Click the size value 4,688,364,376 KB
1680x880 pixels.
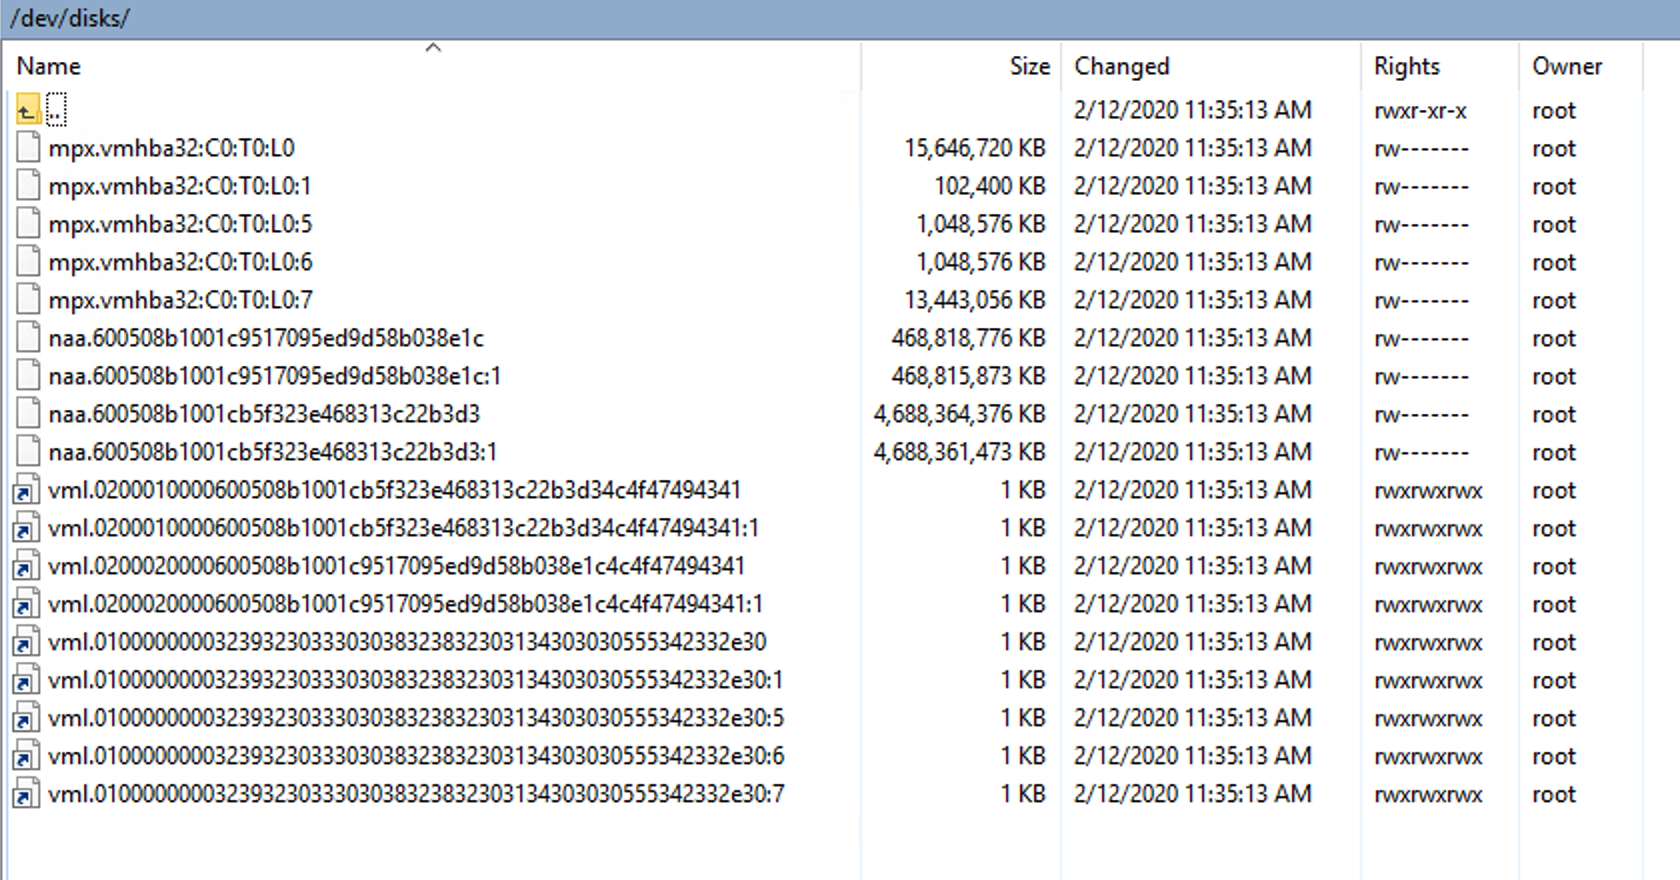pyautogui.click(x=959, y=414)
